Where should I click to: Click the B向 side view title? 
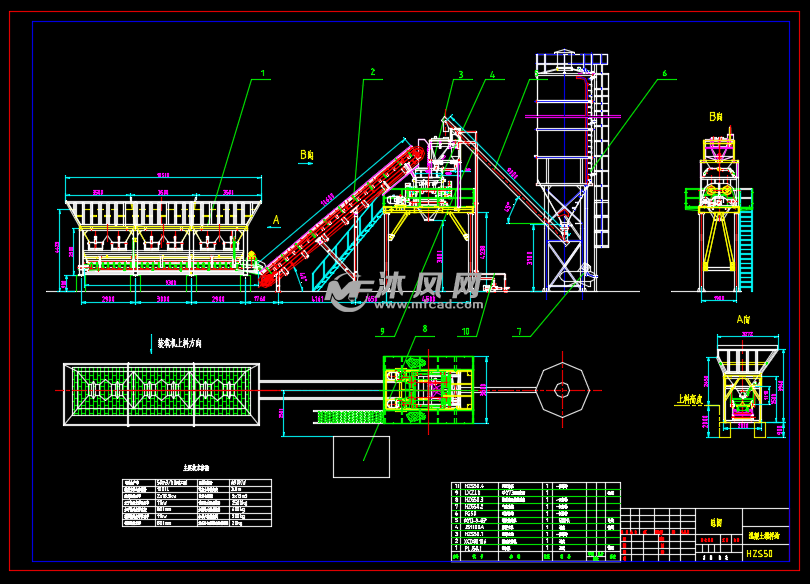[715, 117]
